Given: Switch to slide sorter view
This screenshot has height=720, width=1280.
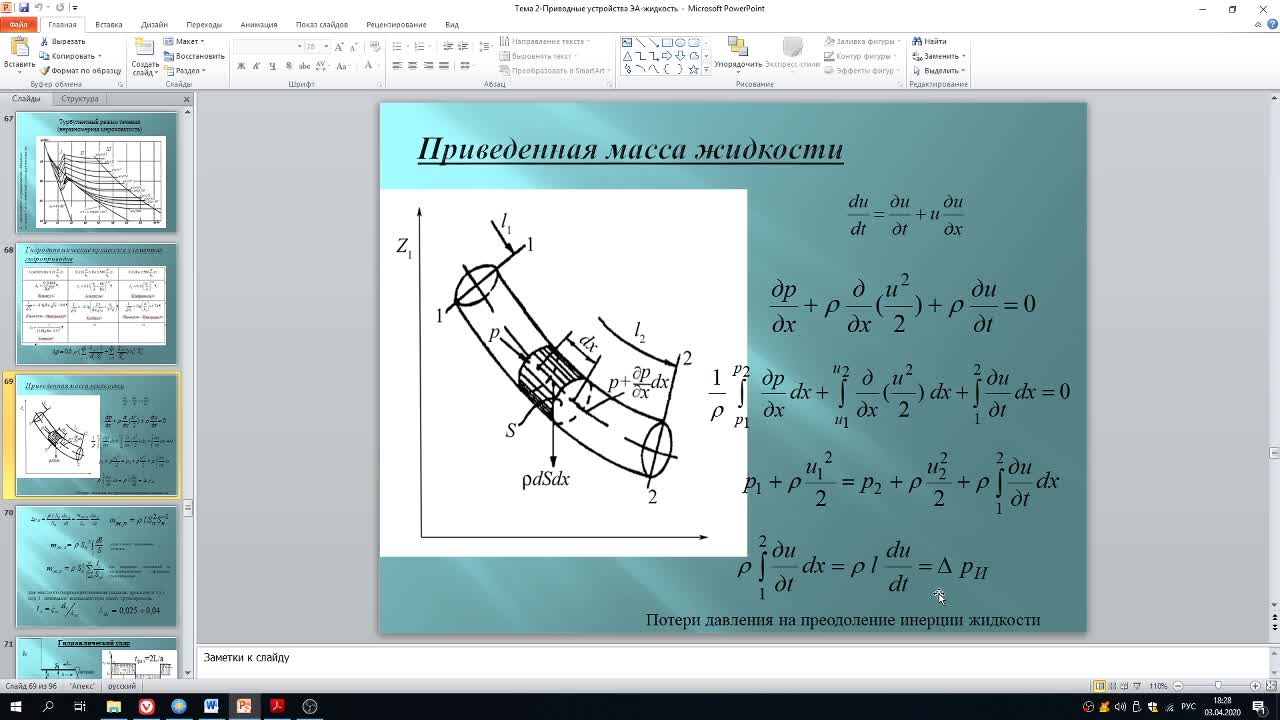Looking at the screenshot, I should click(x=1113, y=686).
